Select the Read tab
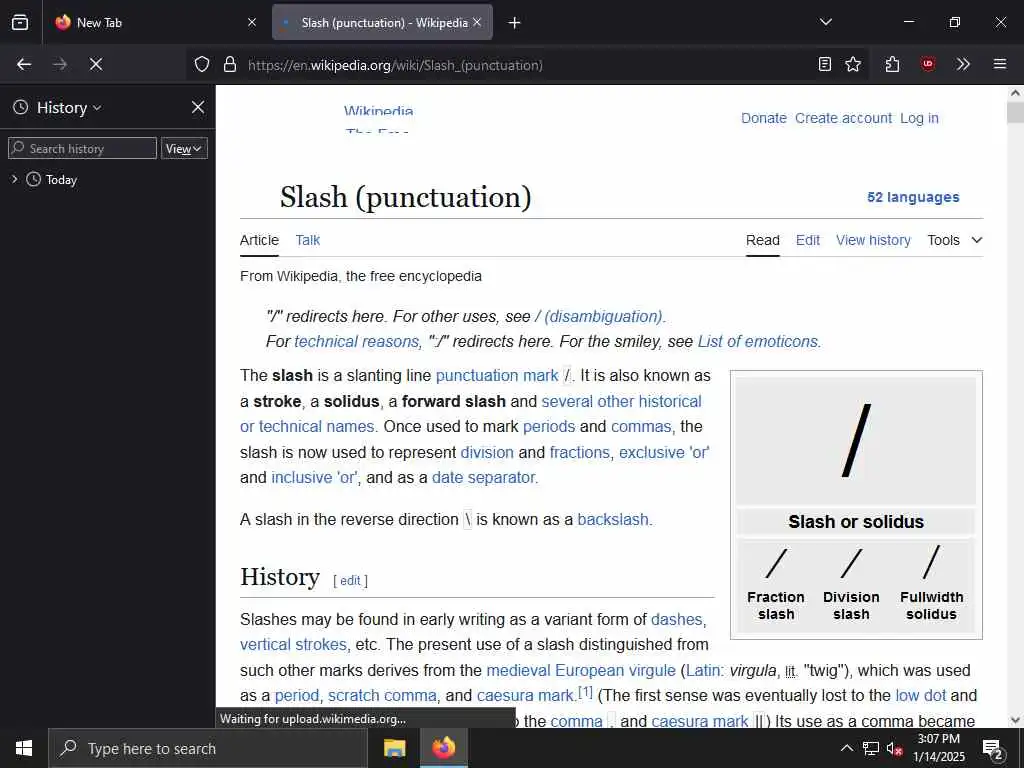This screenshot has height=768, width=1024. click(763, 240)
